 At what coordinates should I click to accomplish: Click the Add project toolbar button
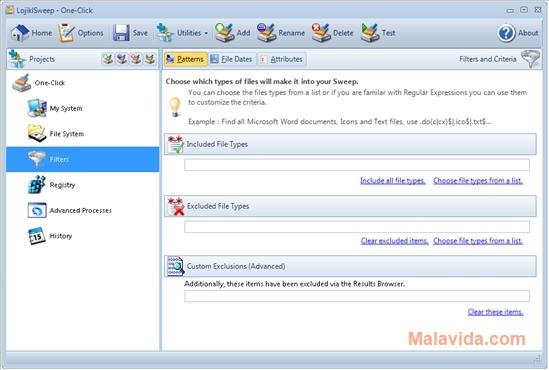point(233,33)
